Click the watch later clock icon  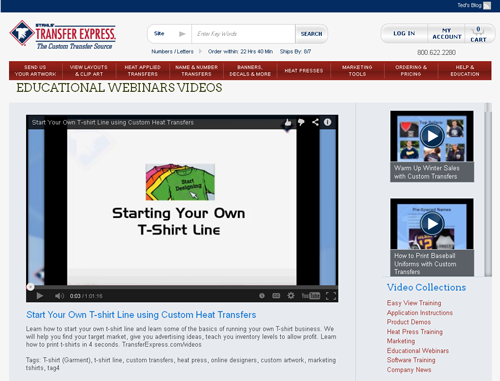click(262, 296)
